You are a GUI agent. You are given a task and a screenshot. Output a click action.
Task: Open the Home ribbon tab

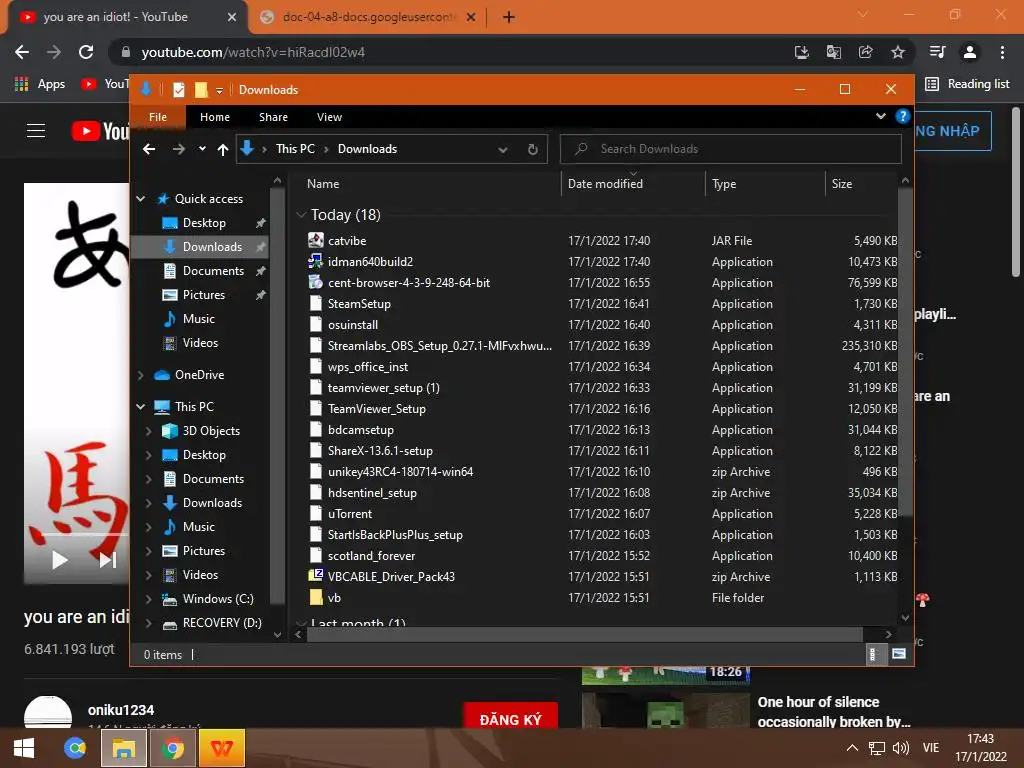[215, 117]
